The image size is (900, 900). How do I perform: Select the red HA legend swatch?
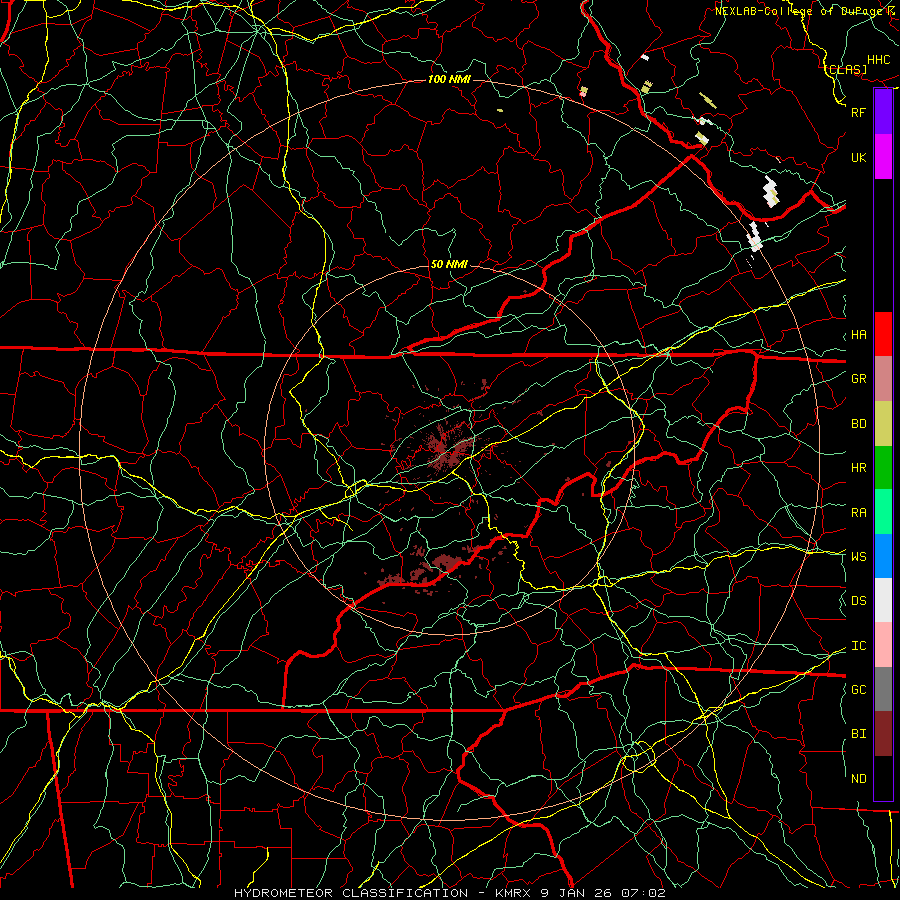tap(883, 334)
